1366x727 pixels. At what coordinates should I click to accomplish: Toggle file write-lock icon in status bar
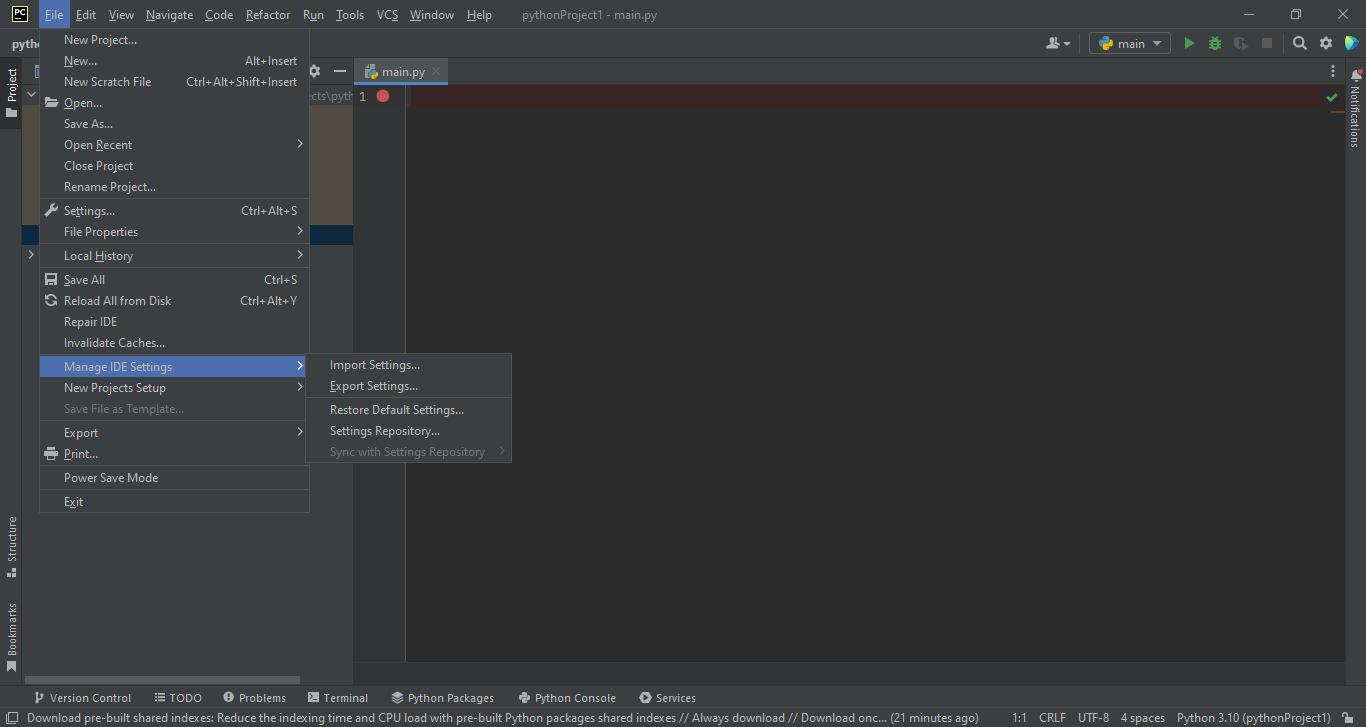point(1349,717)
